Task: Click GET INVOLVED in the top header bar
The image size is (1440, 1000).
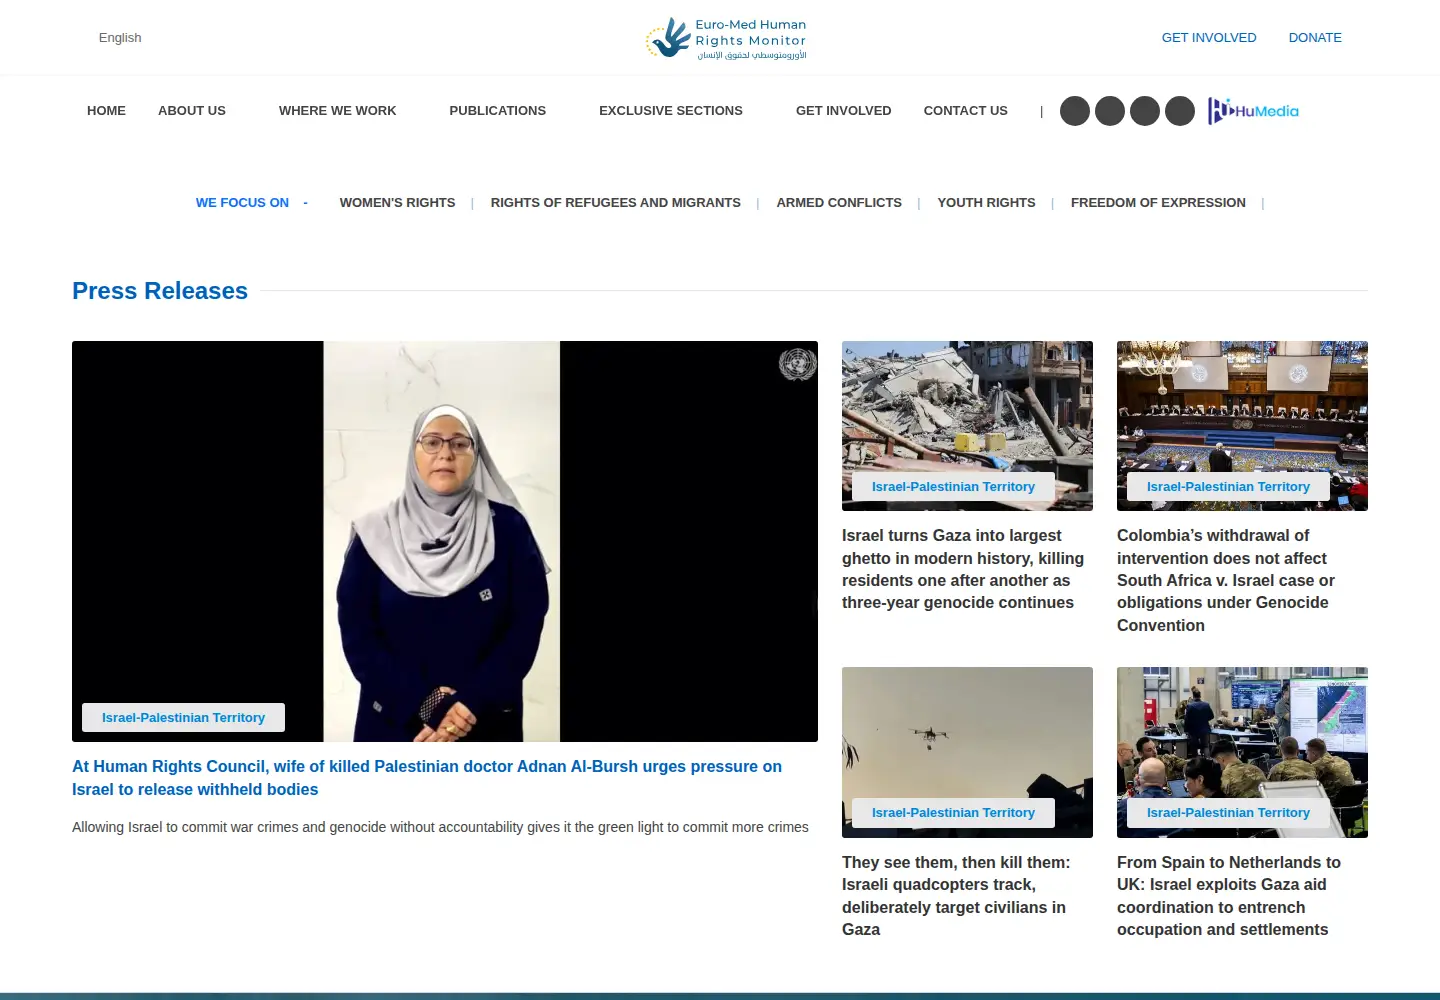Action: coord(1209,38)
